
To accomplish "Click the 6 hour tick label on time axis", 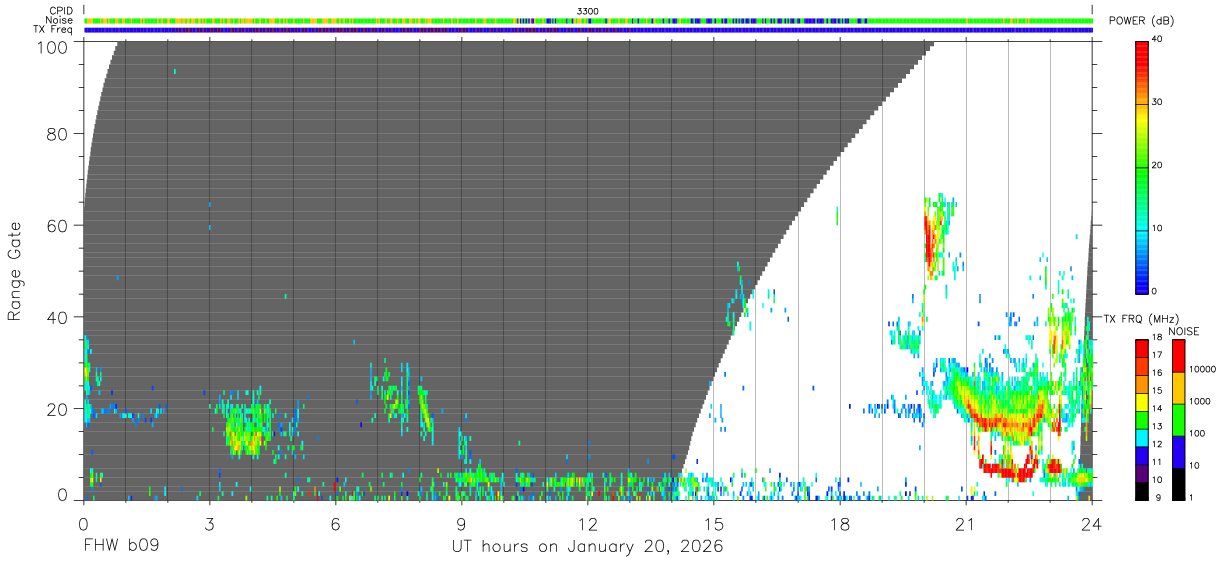I will [335, 523].
